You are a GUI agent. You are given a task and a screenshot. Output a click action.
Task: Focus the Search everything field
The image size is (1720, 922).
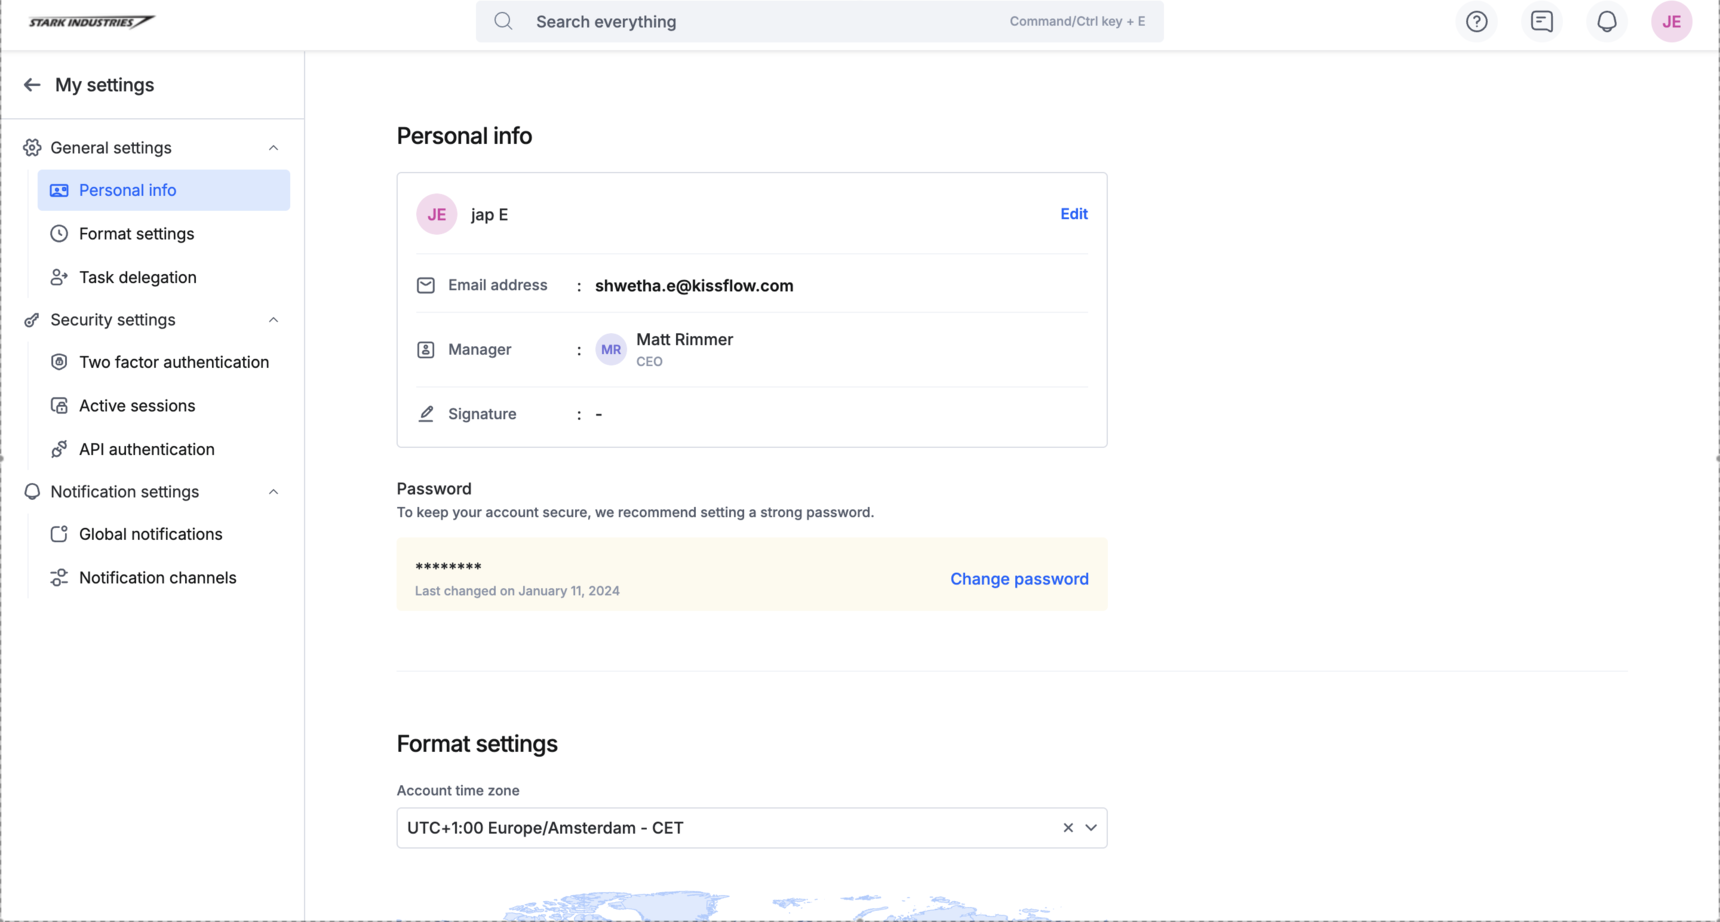point(820,21)
